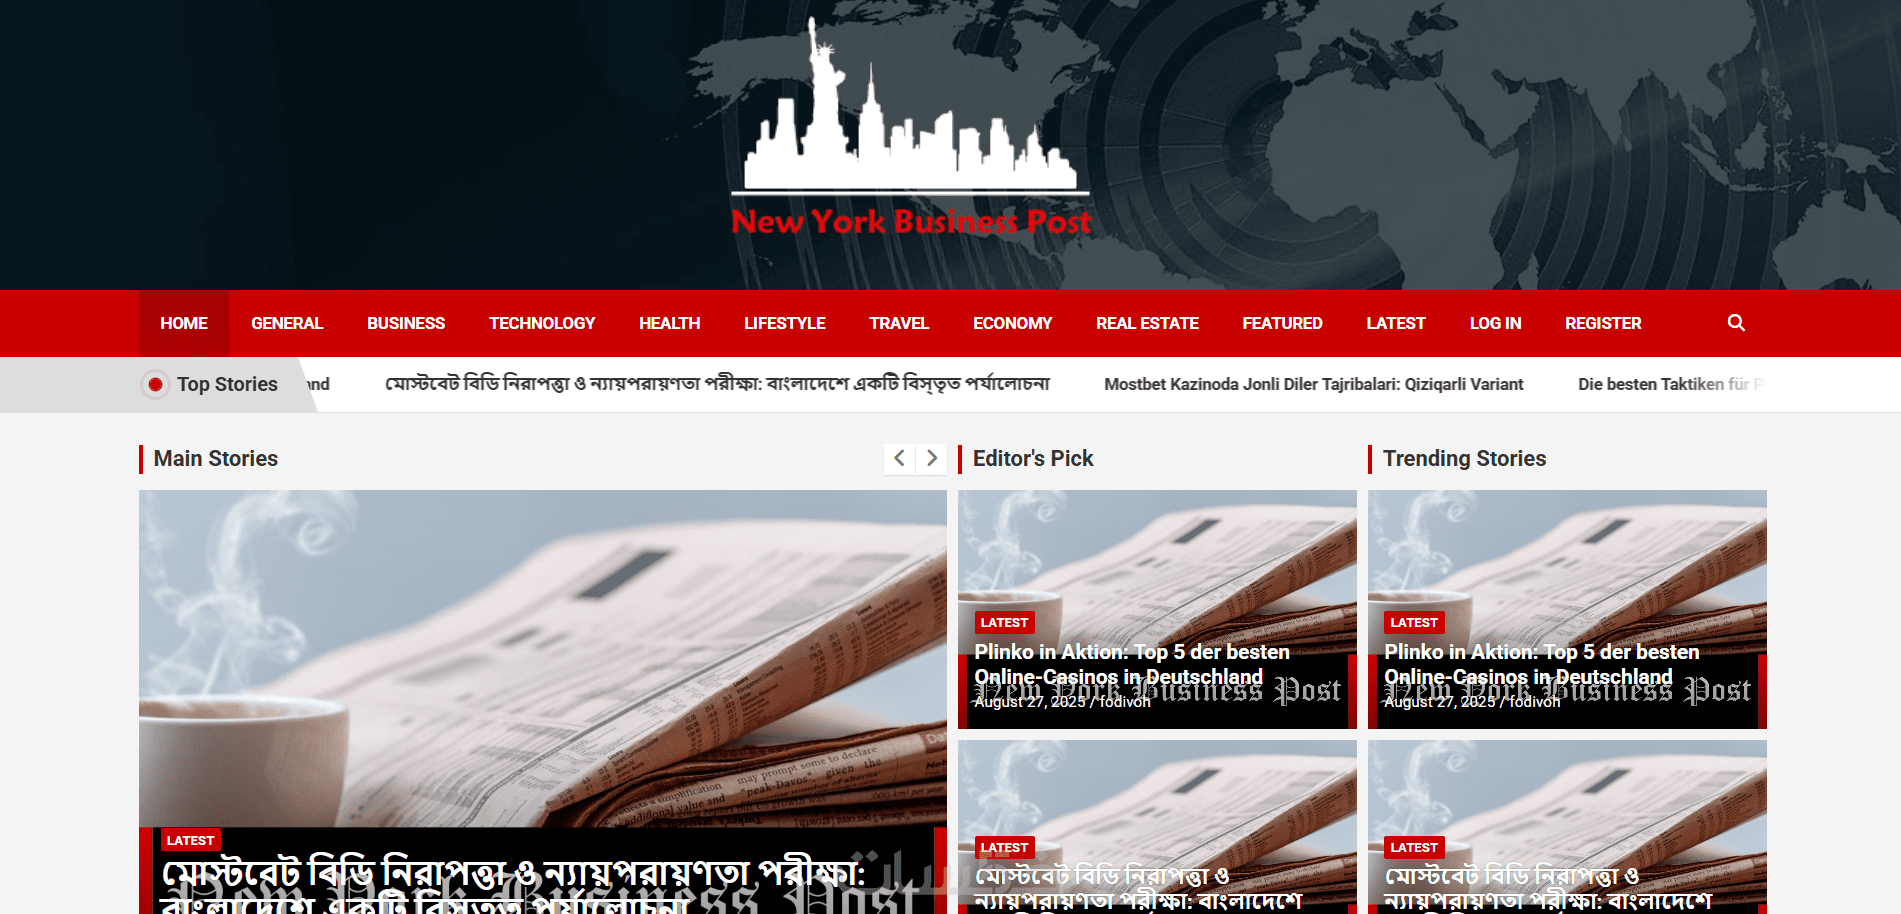This screenshot has width=1901, height=914.
Task: Click the Latest tag on Editor's Pick Plinko card
Action: click(x=1004, y=622)
